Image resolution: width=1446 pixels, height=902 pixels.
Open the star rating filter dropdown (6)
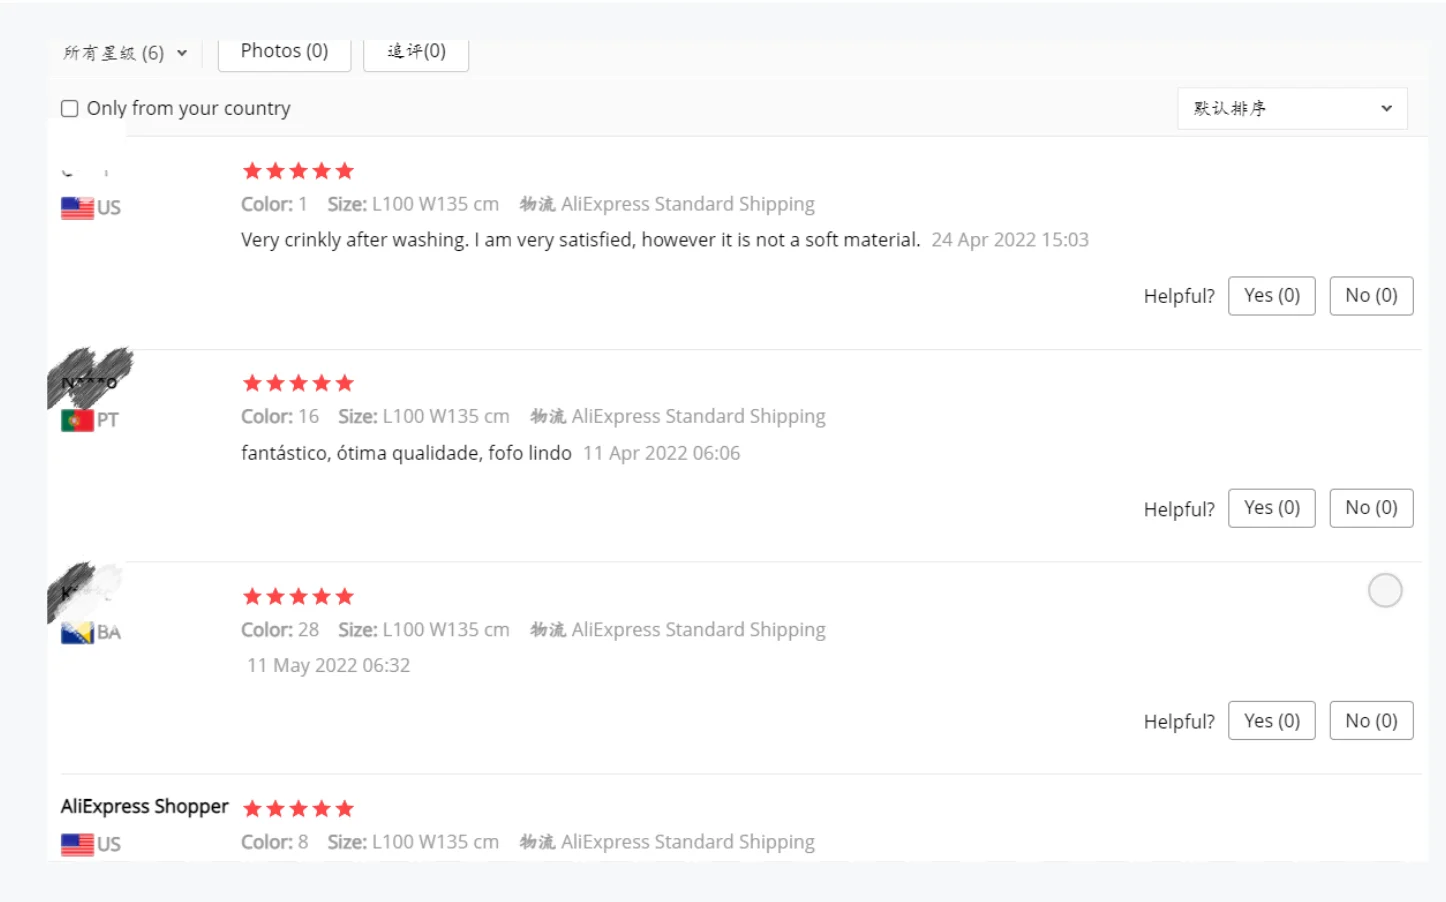(125, 53)
